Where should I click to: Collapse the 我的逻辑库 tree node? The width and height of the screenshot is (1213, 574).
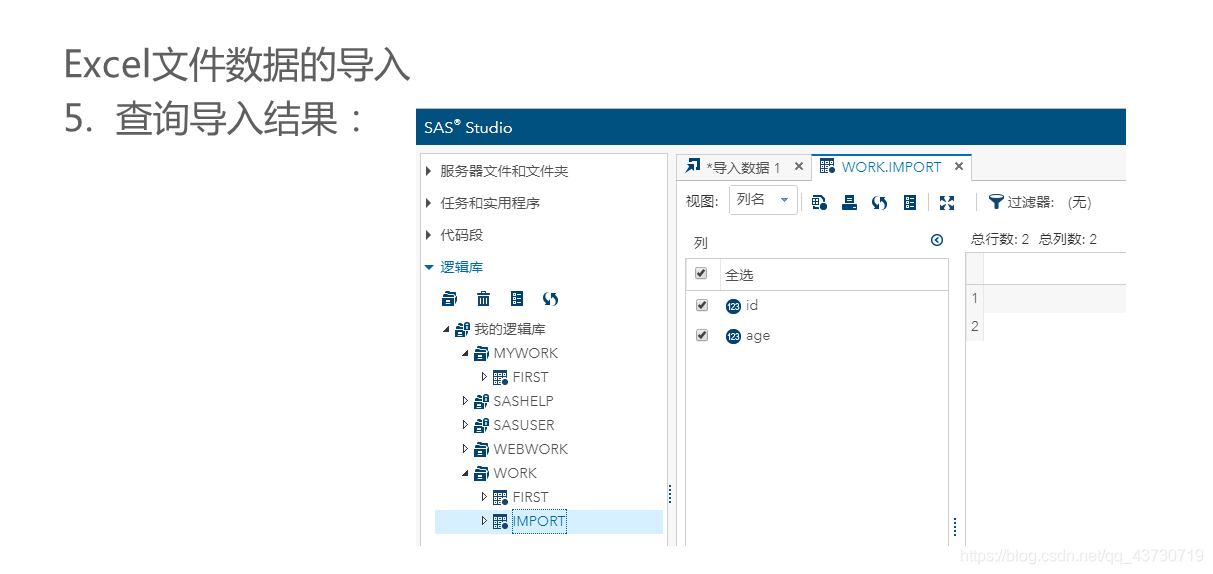(x=447, y=329)
